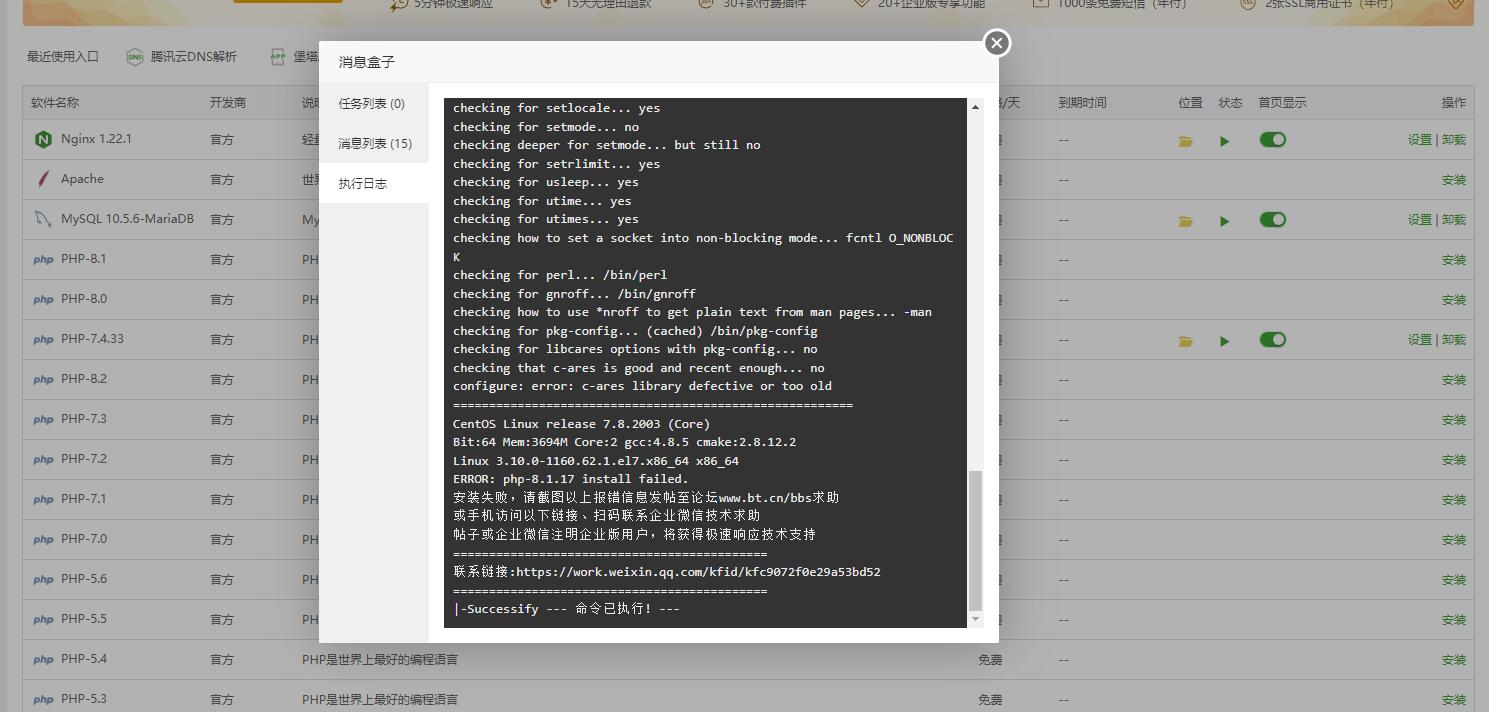The image size is (1489, 712).
Task: Open Nginx folder location icon
Action: (1186, 141)
